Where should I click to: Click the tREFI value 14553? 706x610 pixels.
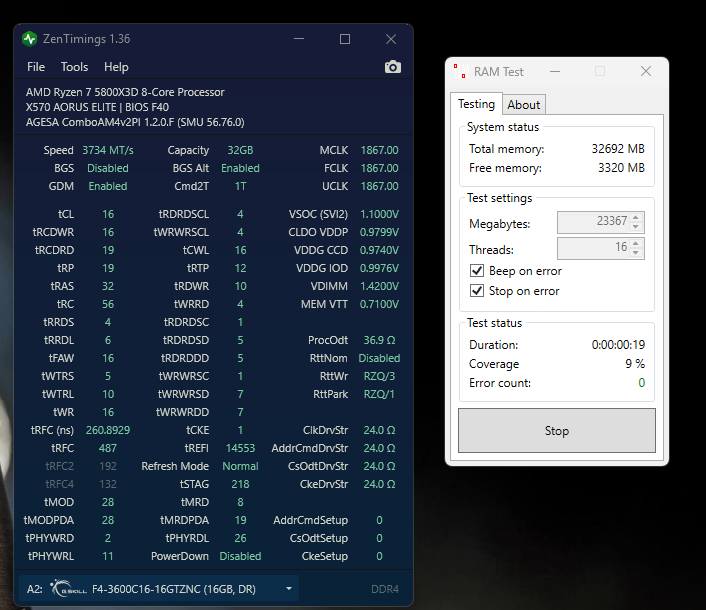tap(240, 448)
